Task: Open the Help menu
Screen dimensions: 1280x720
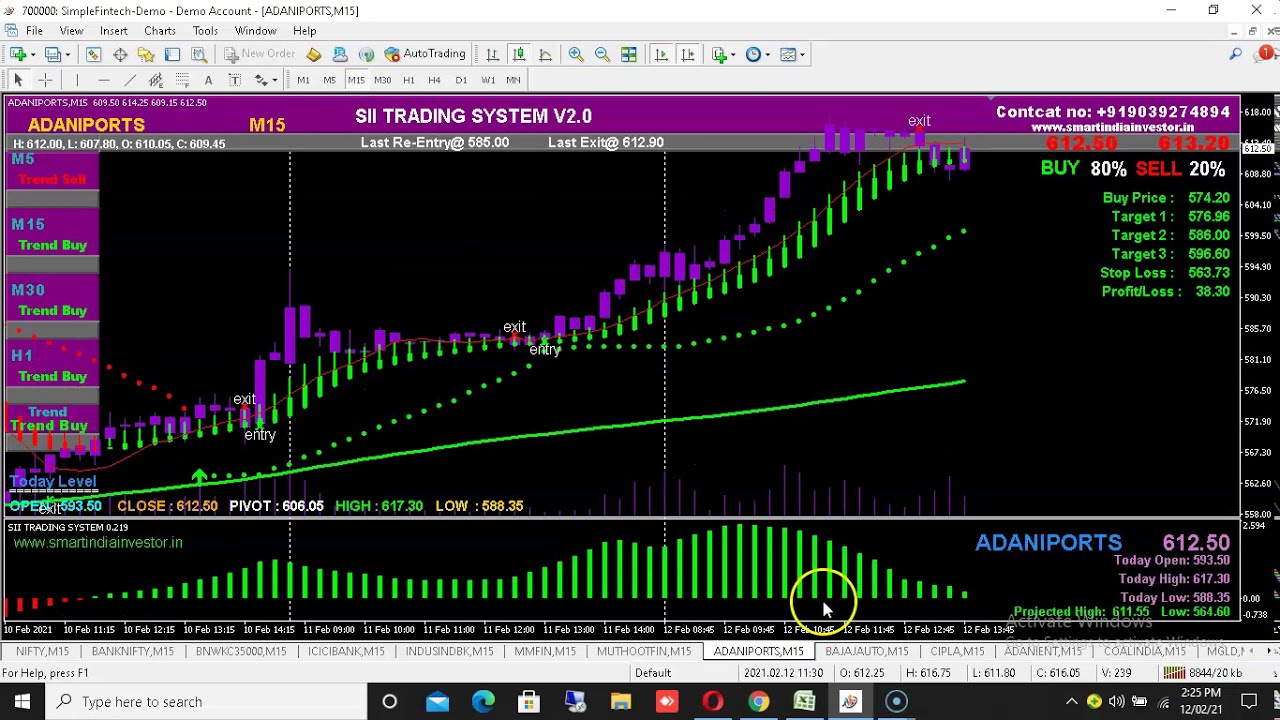Action: click(305, 31)
